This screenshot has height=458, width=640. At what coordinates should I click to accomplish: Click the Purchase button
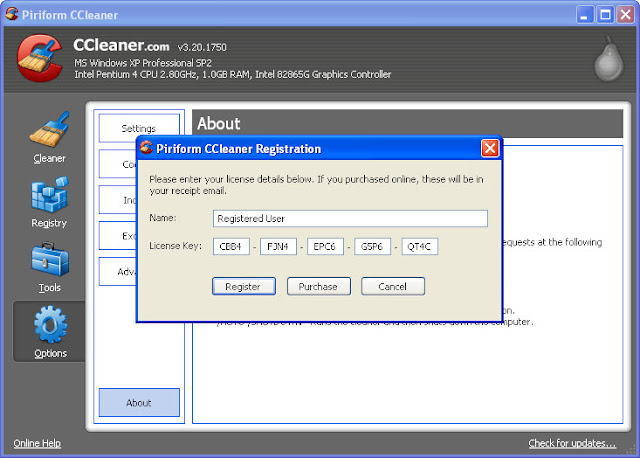point(318,286)
